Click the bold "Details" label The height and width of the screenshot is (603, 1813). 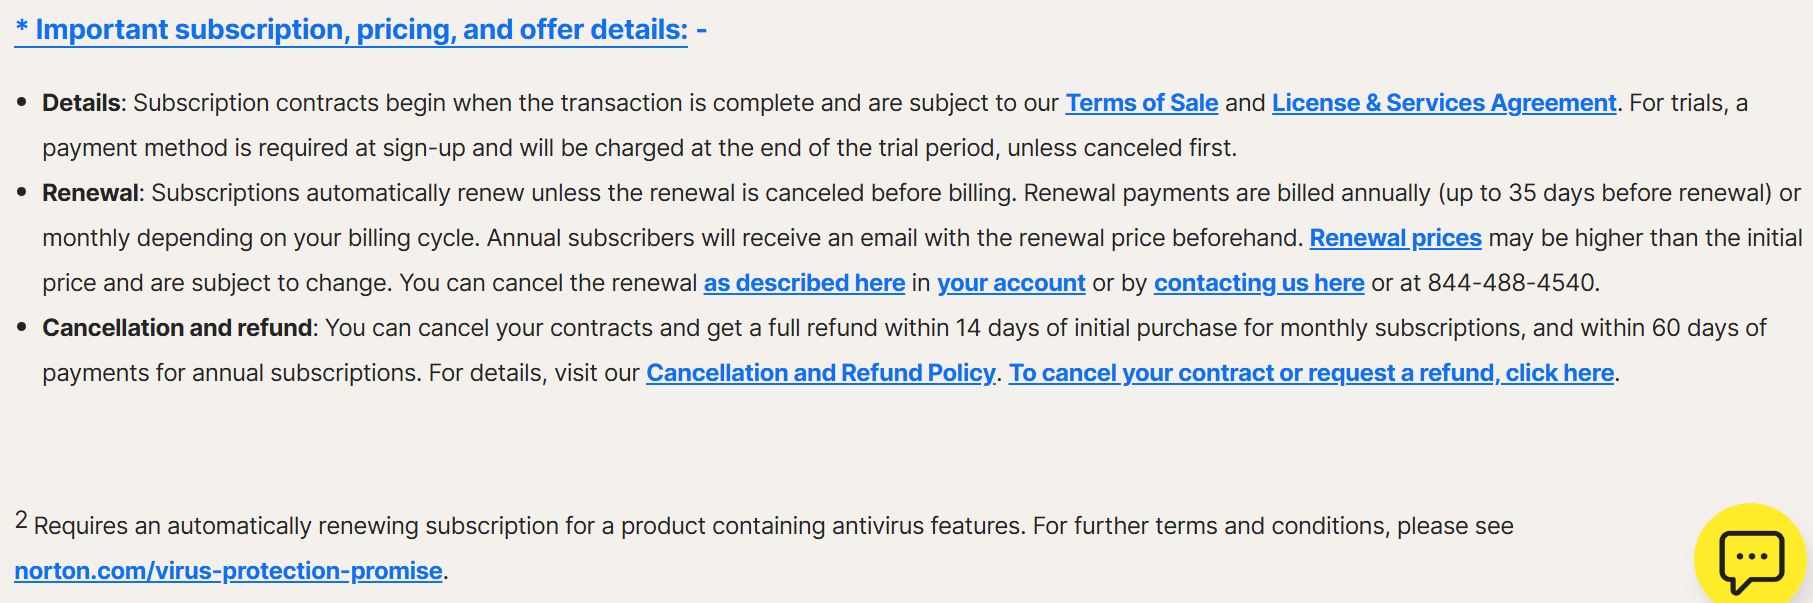pos(81,103)
